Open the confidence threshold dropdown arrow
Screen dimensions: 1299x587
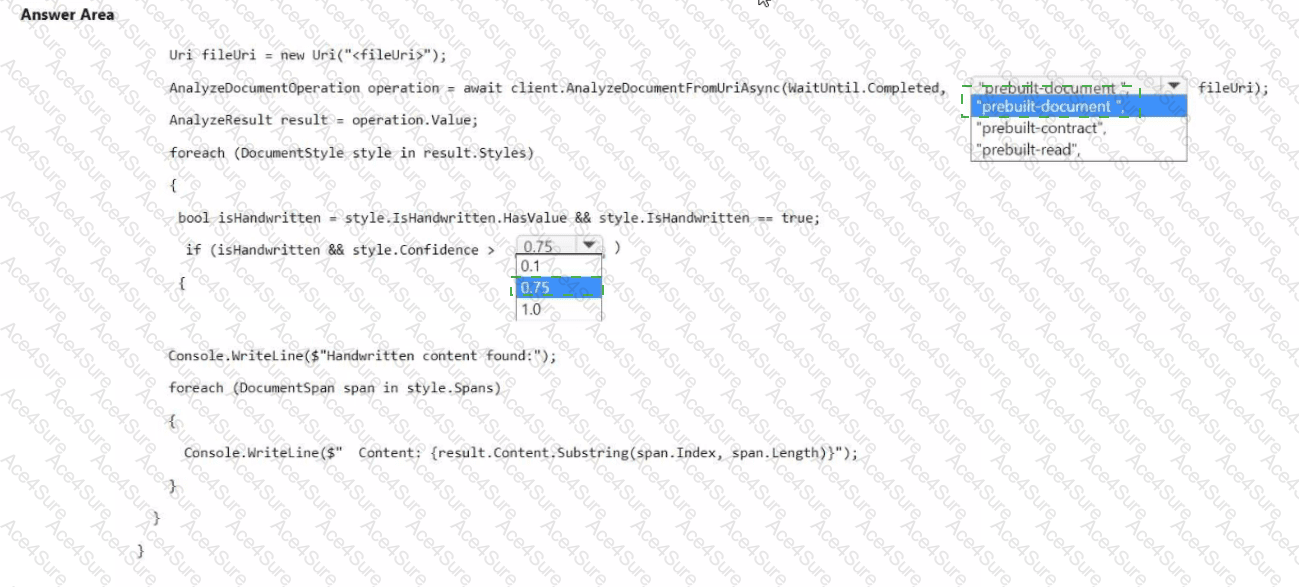(588, 246)
